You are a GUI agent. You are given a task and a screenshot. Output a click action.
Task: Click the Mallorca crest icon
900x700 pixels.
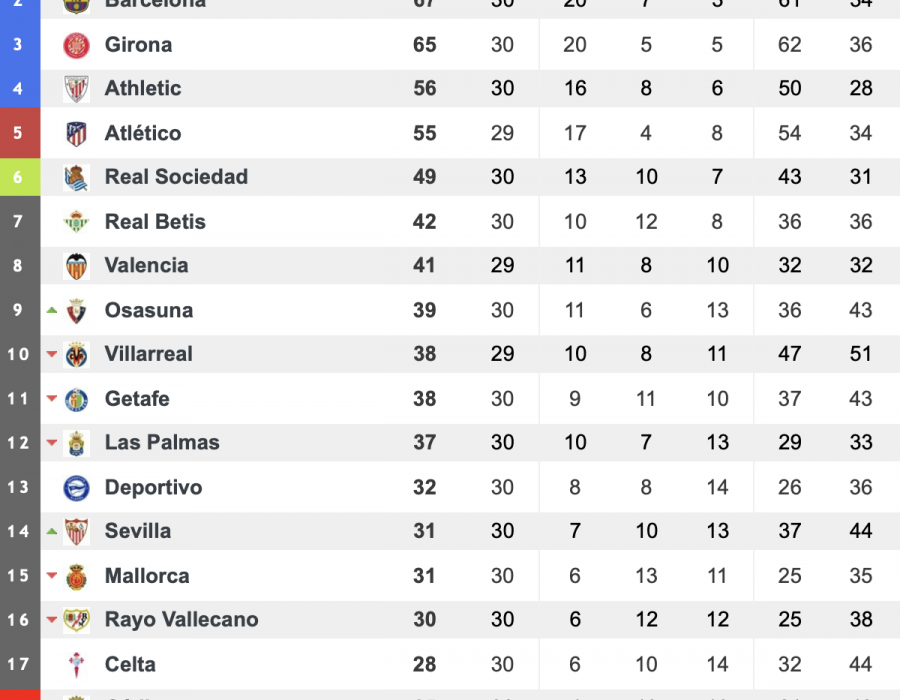(x=76, y=577)
